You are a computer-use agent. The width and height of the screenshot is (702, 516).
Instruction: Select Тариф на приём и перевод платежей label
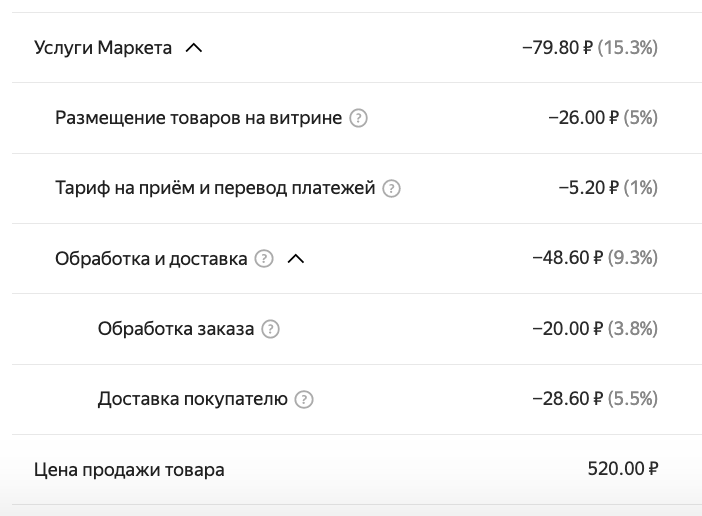click(215, 188)
